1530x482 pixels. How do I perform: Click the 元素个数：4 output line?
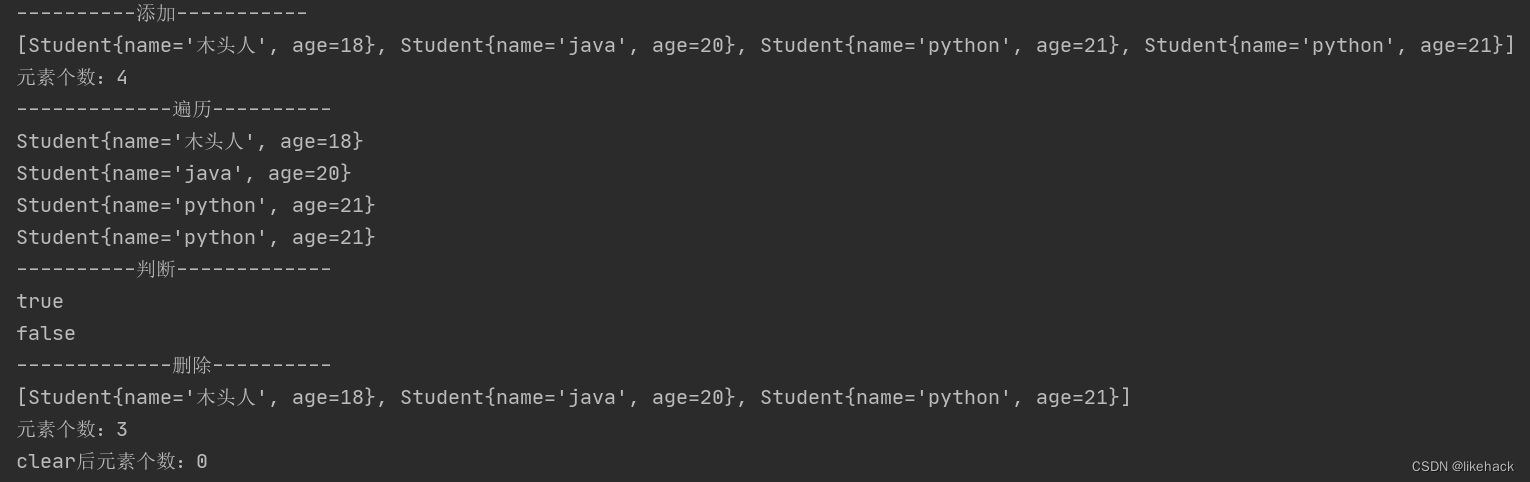[x=72, y=77]
